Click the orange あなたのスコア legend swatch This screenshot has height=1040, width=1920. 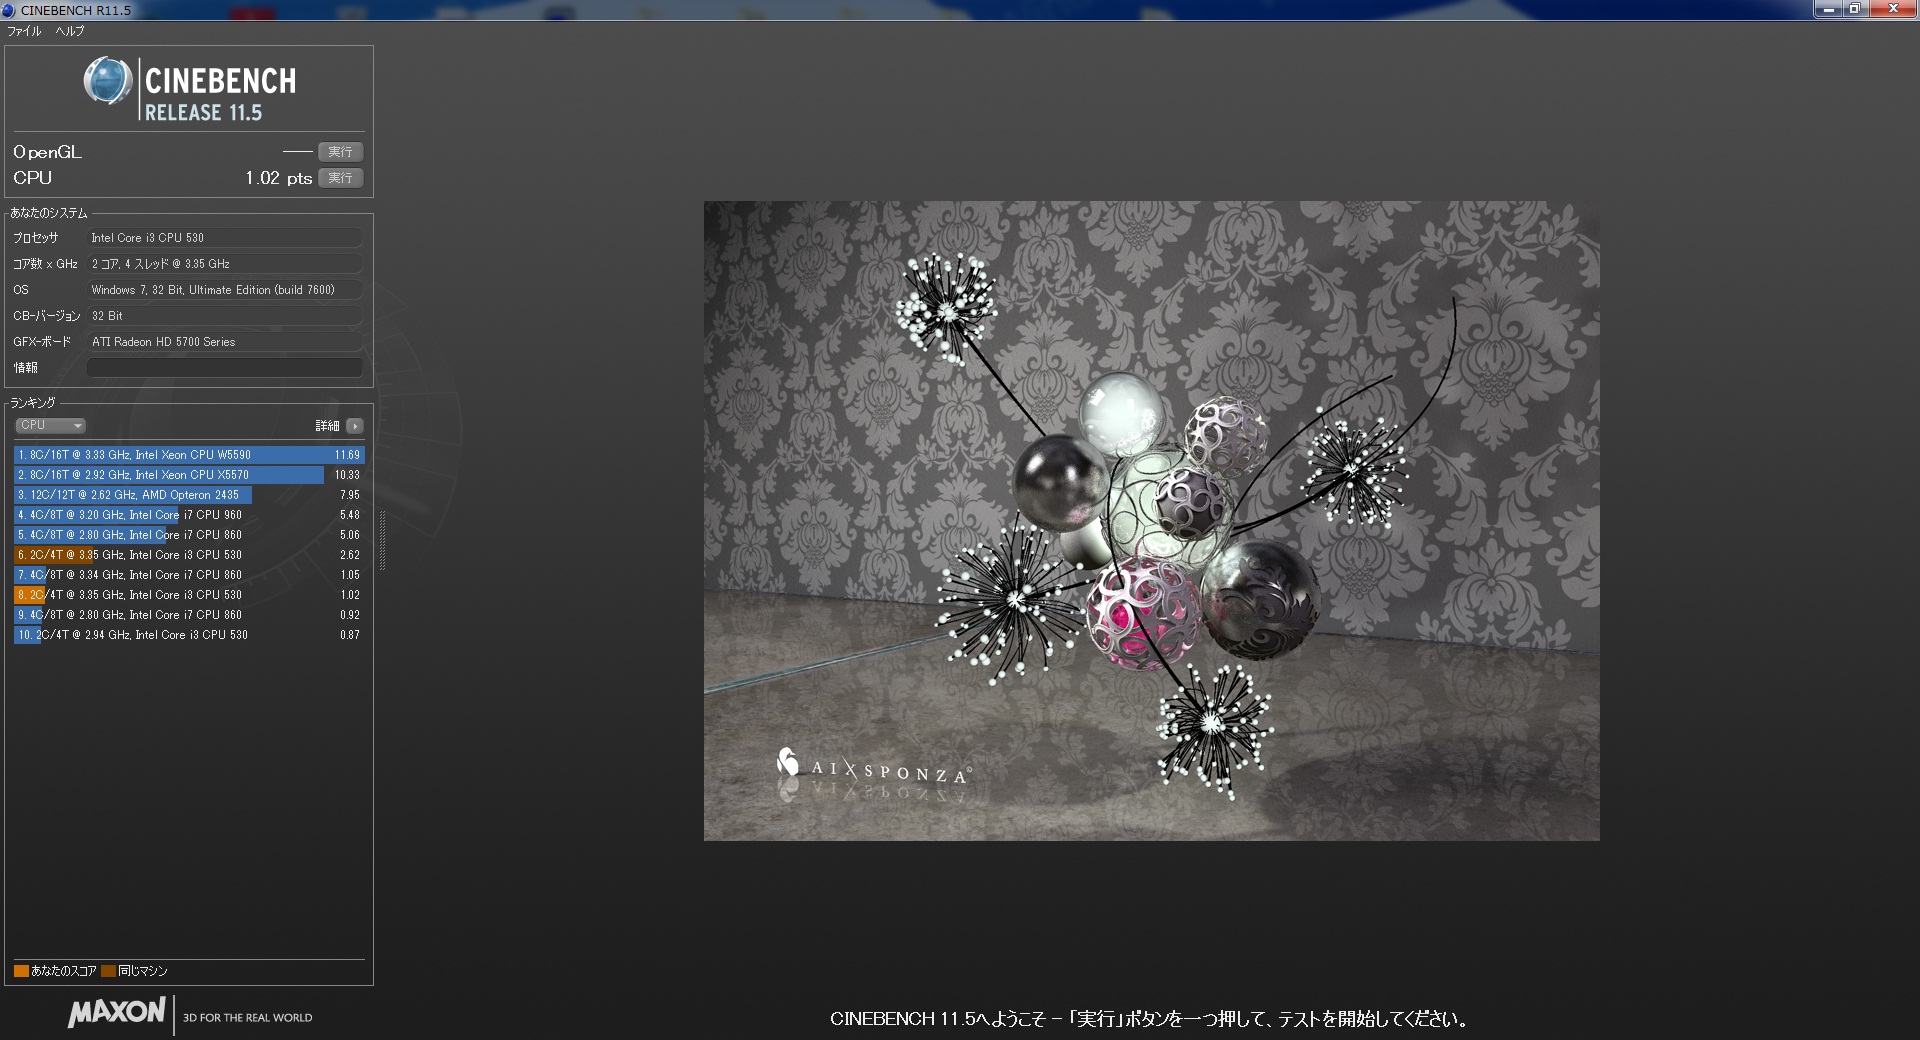click(x=21, y=971)
